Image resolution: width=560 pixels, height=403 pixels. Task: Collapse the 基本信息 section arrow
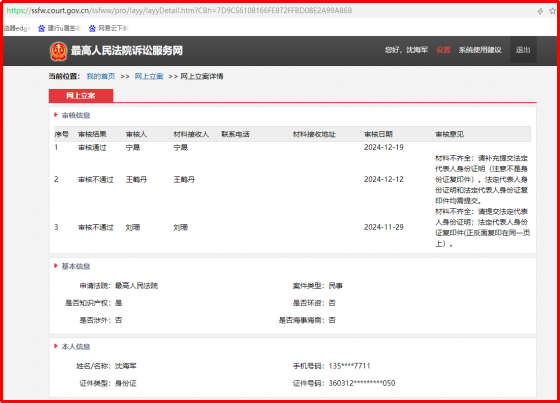(56, 266)
